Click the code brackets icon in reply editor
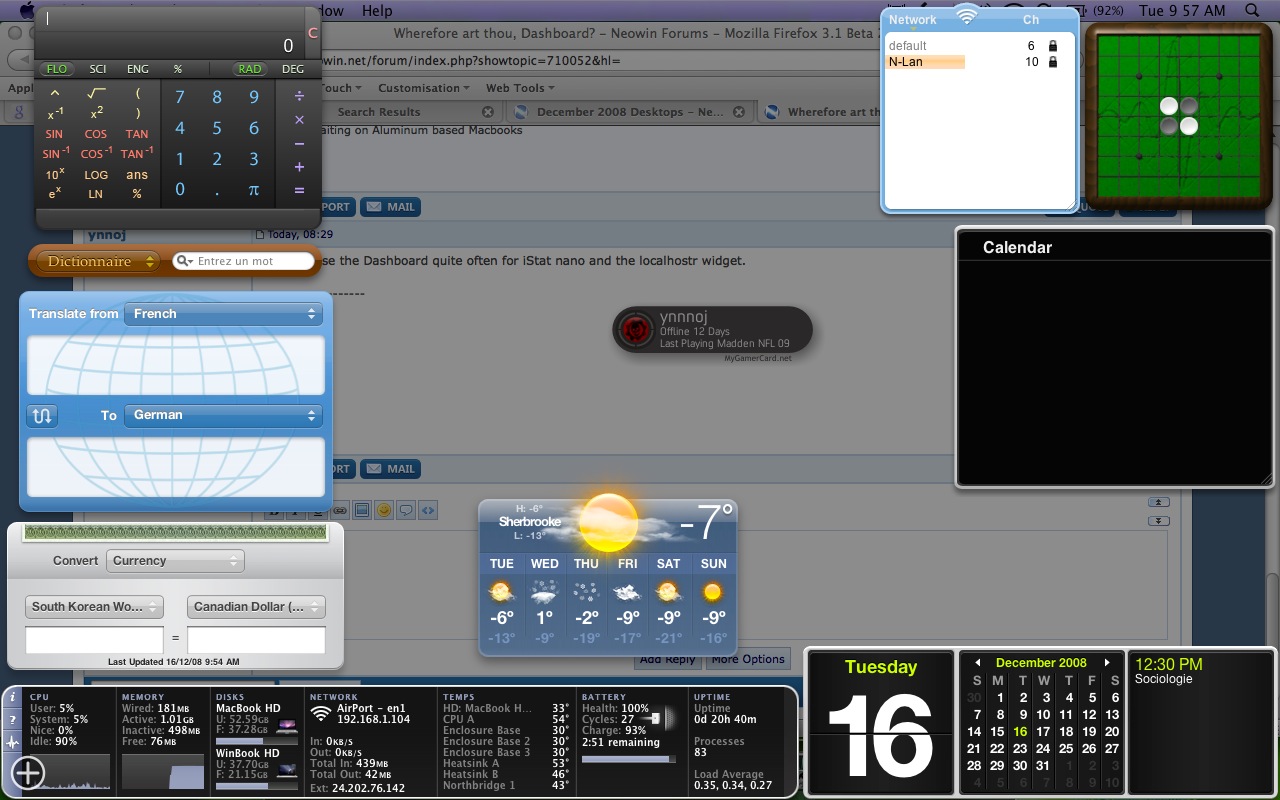1280x800 pixels. tap(428, 510)
